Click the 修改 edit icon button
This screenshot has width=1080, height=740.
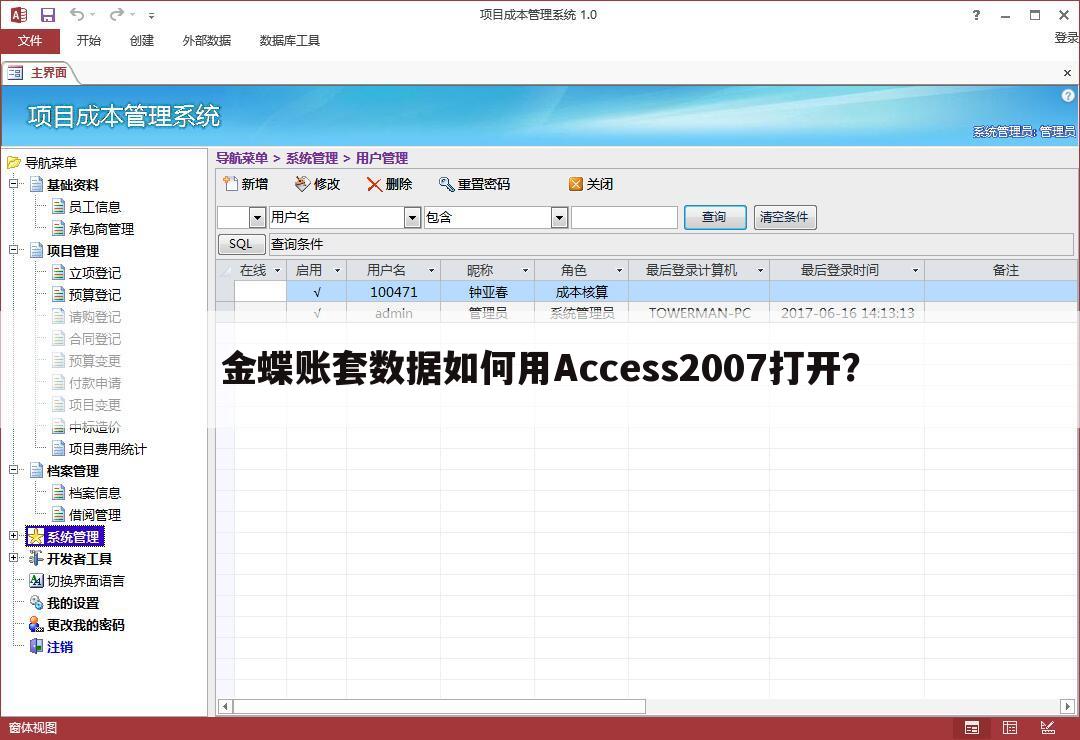[x=318, y=184]
